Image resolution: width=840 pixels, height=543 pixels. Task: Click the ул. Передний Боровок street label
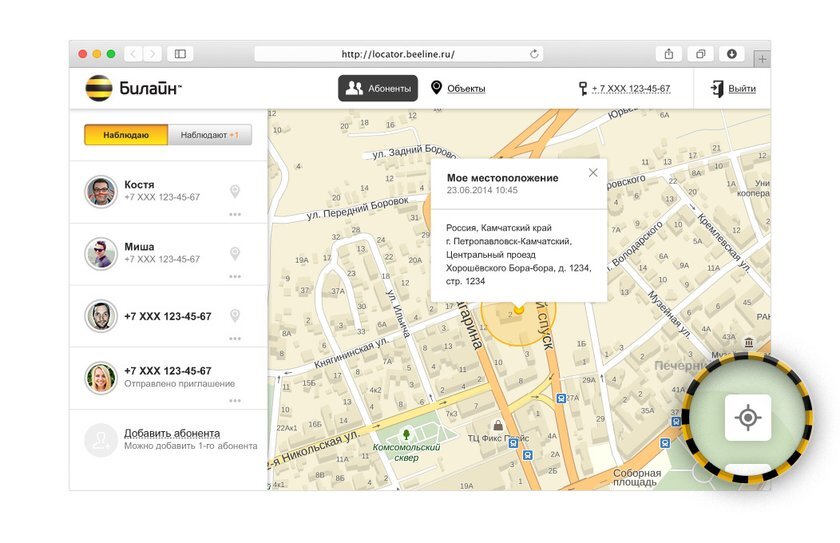click(x=357, y=209)
